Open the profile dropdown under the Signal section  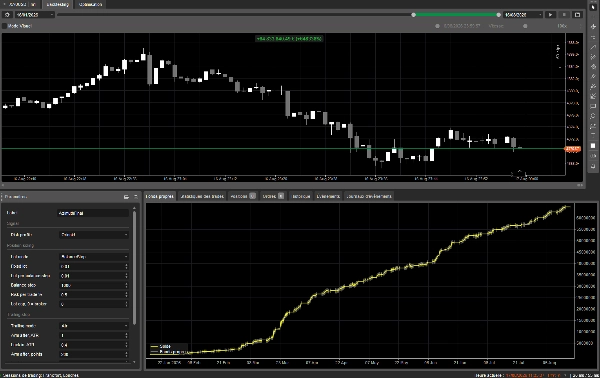pos(94,235)
